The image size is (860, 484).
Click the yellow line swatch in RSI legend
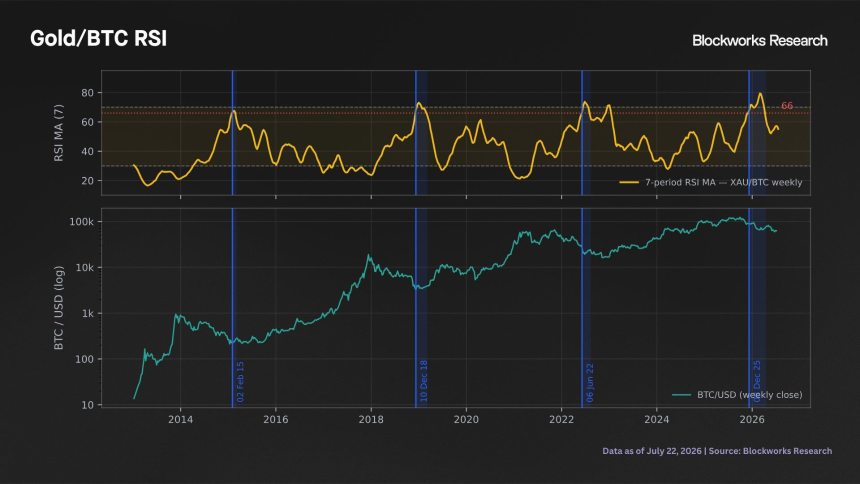pos(629,182)
